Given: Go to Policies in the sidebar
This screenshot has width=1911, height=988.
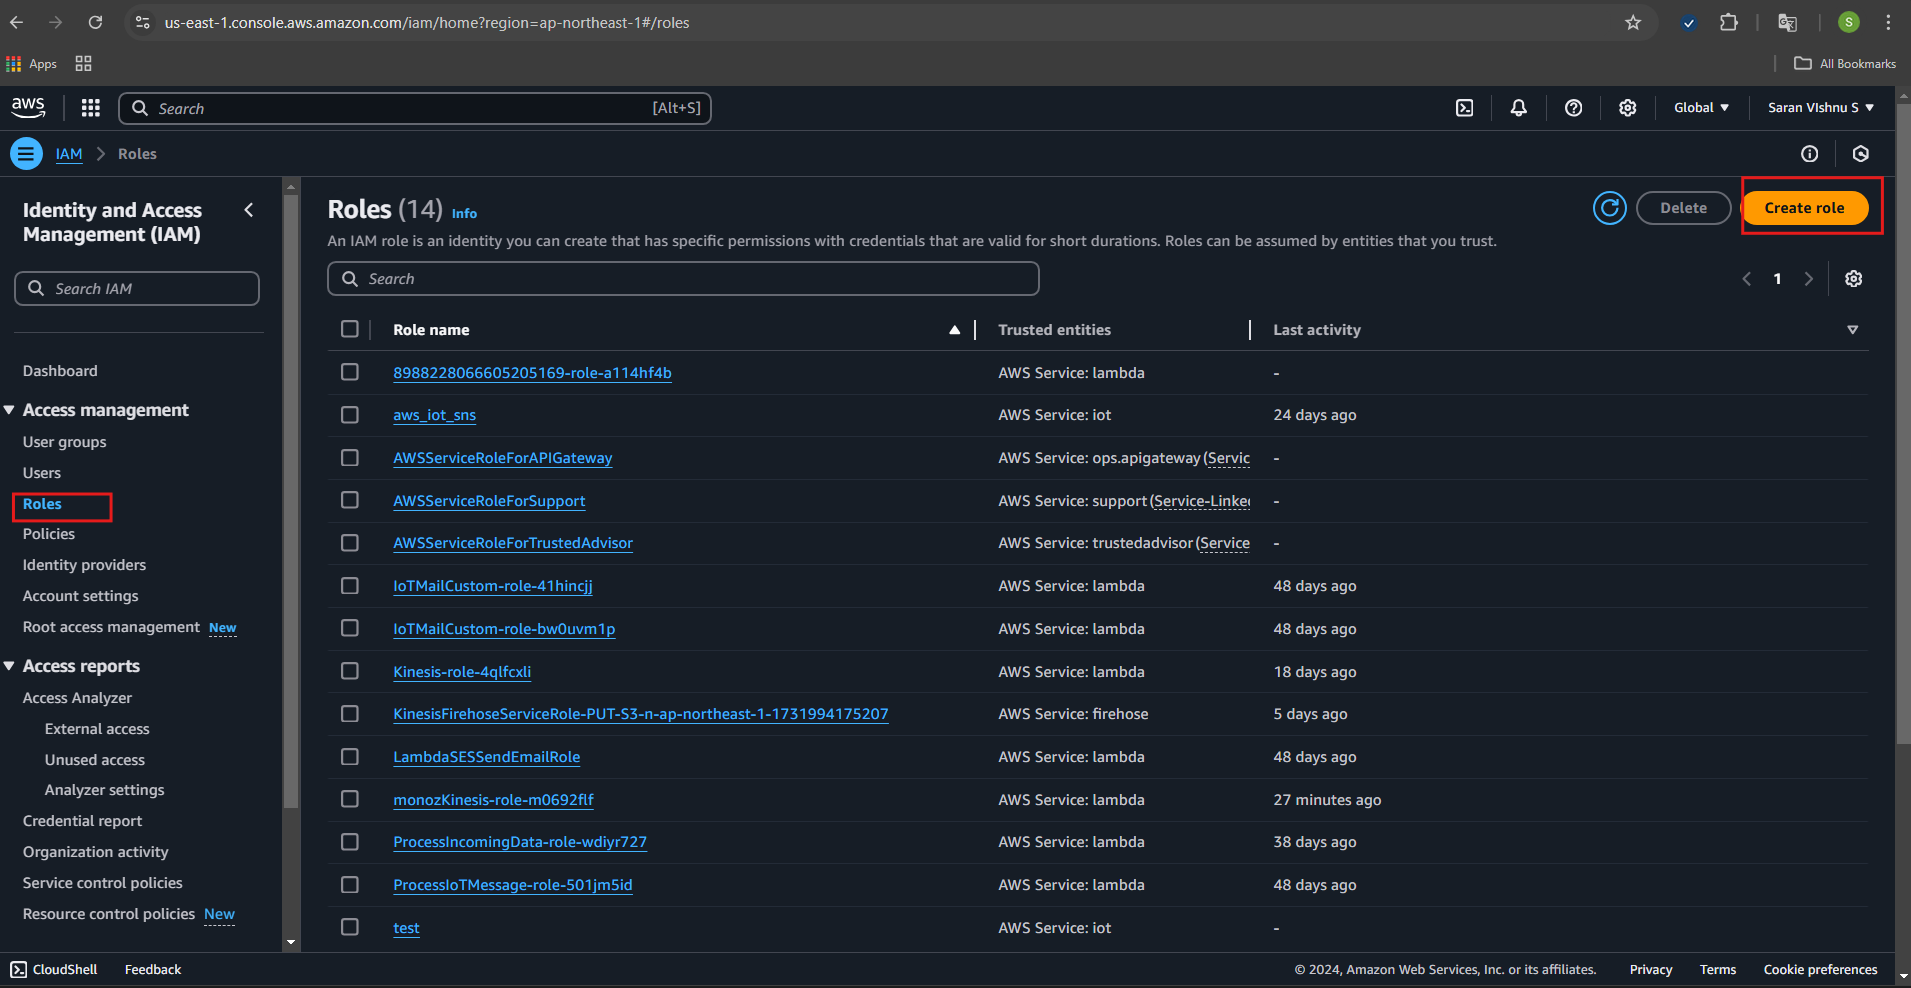Looking at the screenshot, I should coord(49,534).
